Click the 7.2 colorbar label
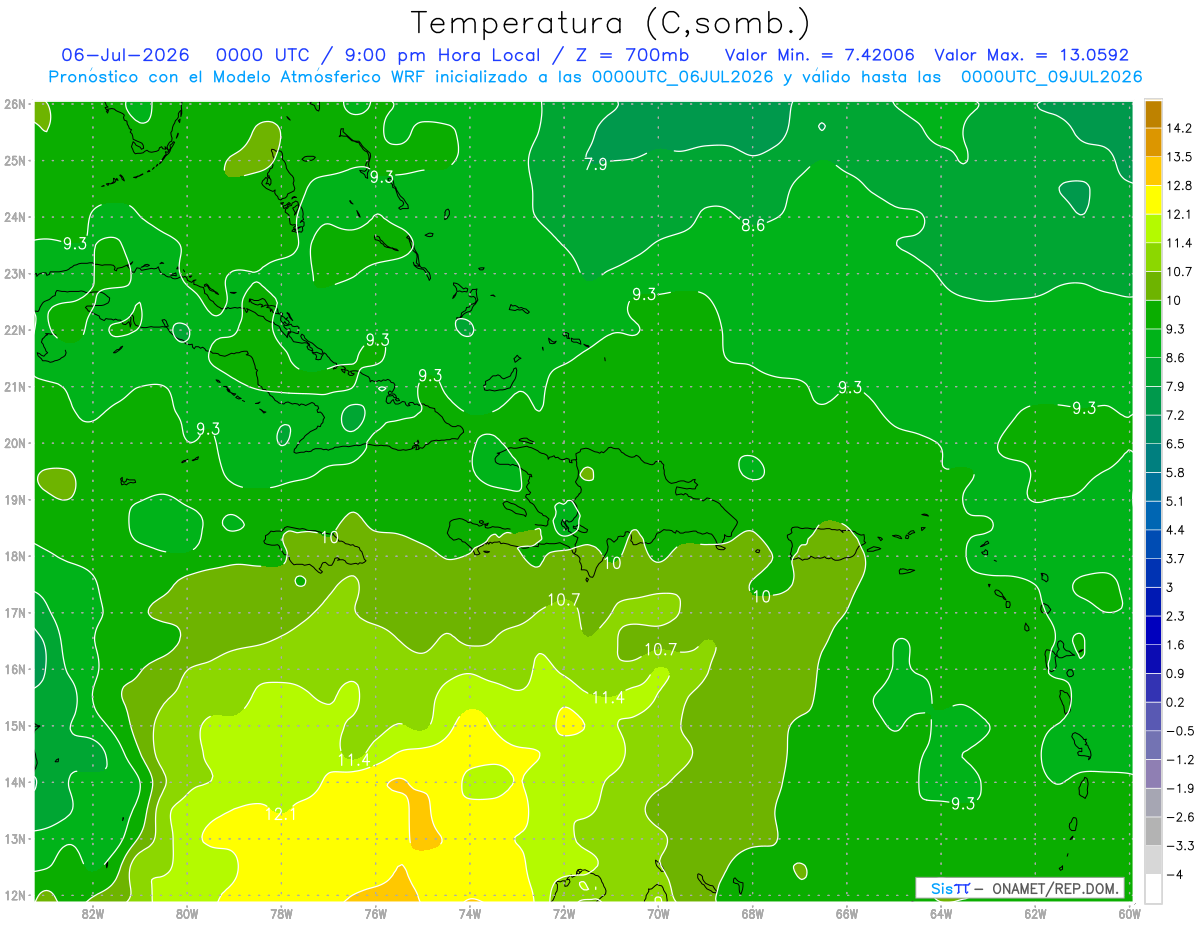 (x=1175, y=414)
